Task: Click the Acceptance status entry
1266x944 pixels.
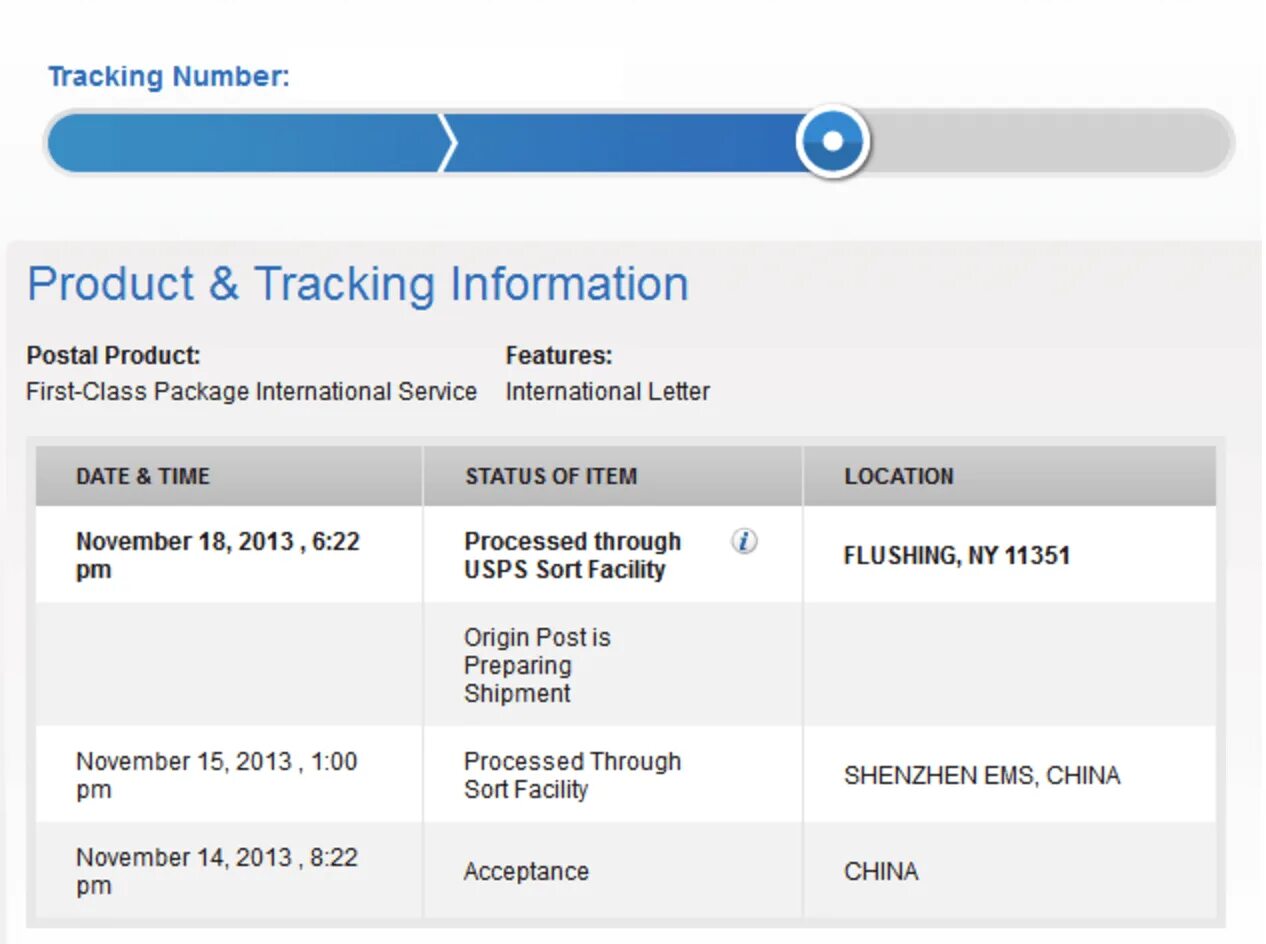Action: click(x=526, y=872)
